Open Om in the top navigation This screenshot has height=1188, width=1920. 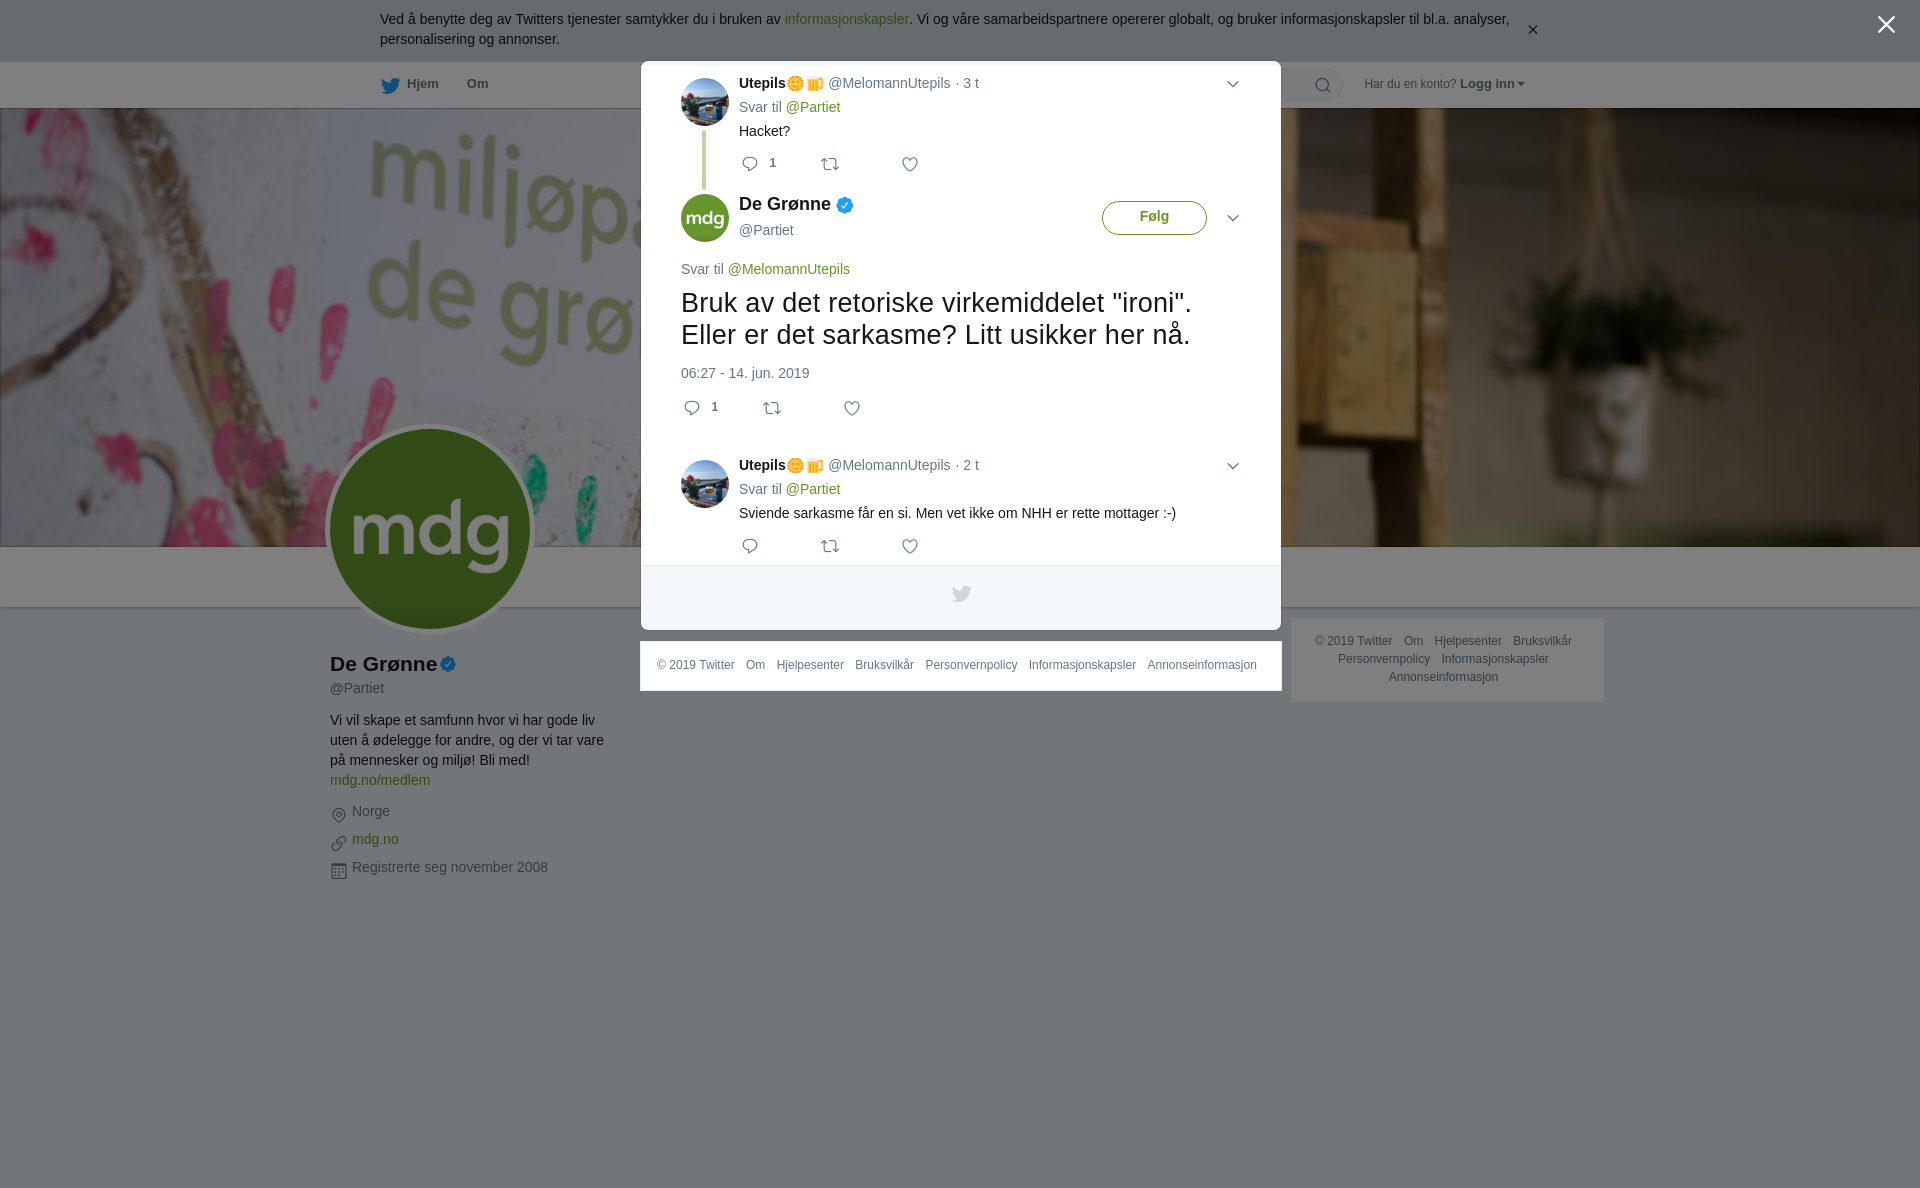point(478,84)
